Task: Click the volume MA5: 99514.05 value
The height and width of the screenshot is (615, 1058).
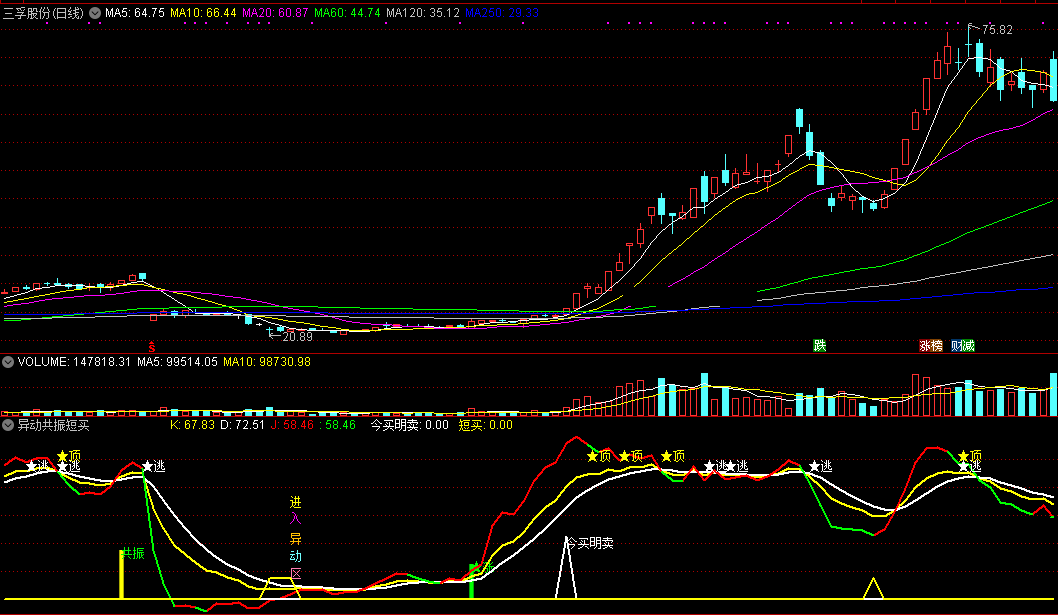Action: (177, 362)
